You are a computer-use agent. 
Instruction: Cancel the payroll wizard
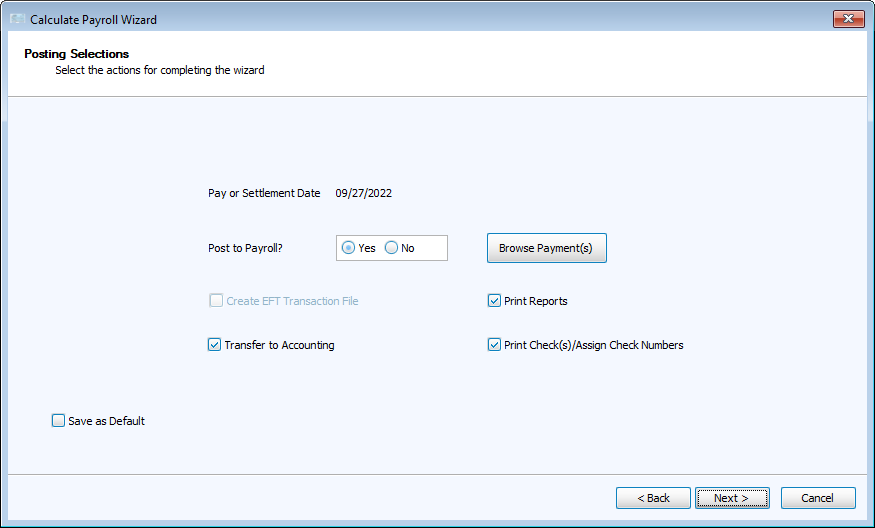[x=817, y=498]
